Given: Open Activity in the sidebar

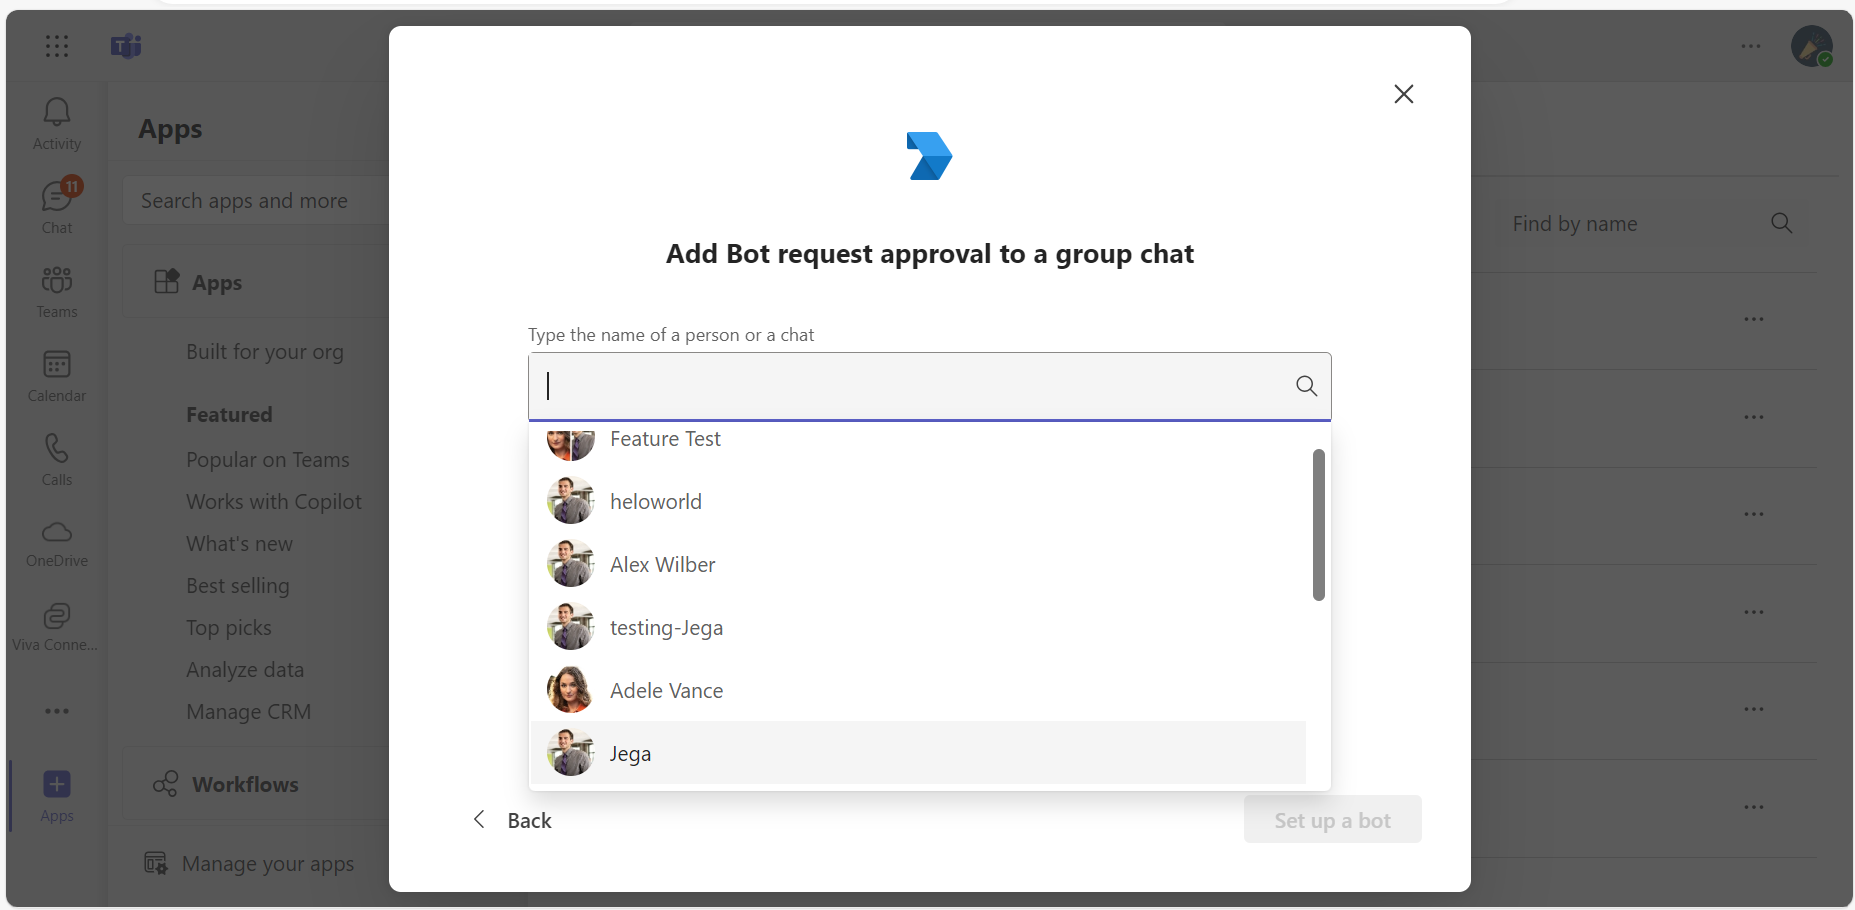Looking at the screenshot, I should [57, 124].
